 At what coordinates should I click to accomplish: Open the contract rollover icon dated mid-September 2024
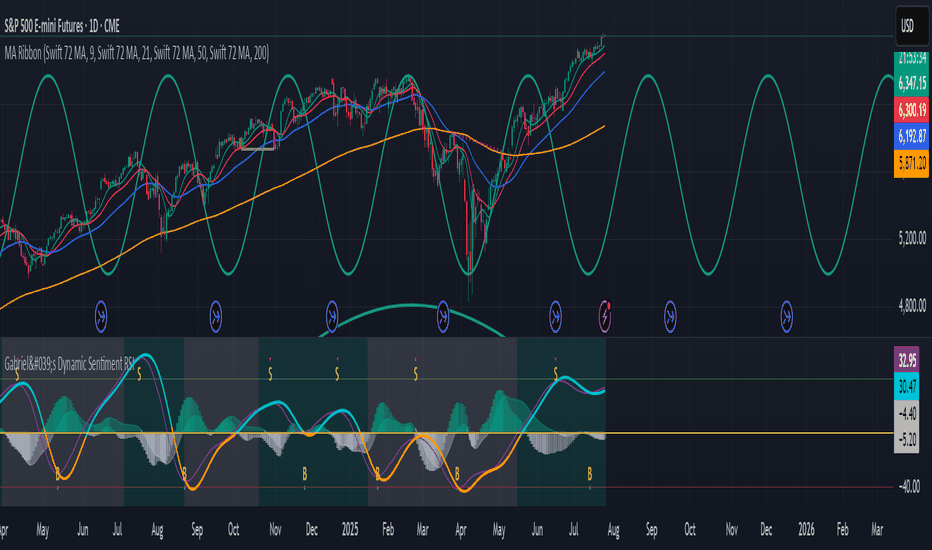[216, 316]
